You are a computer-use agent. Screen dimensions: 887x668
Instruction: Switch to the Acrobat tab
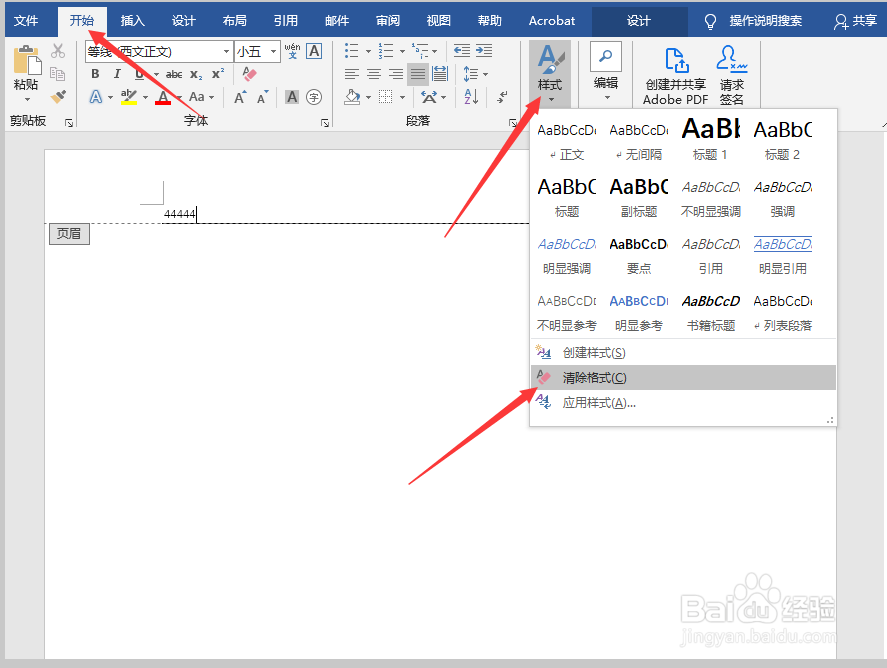click(x=552, y=21)
